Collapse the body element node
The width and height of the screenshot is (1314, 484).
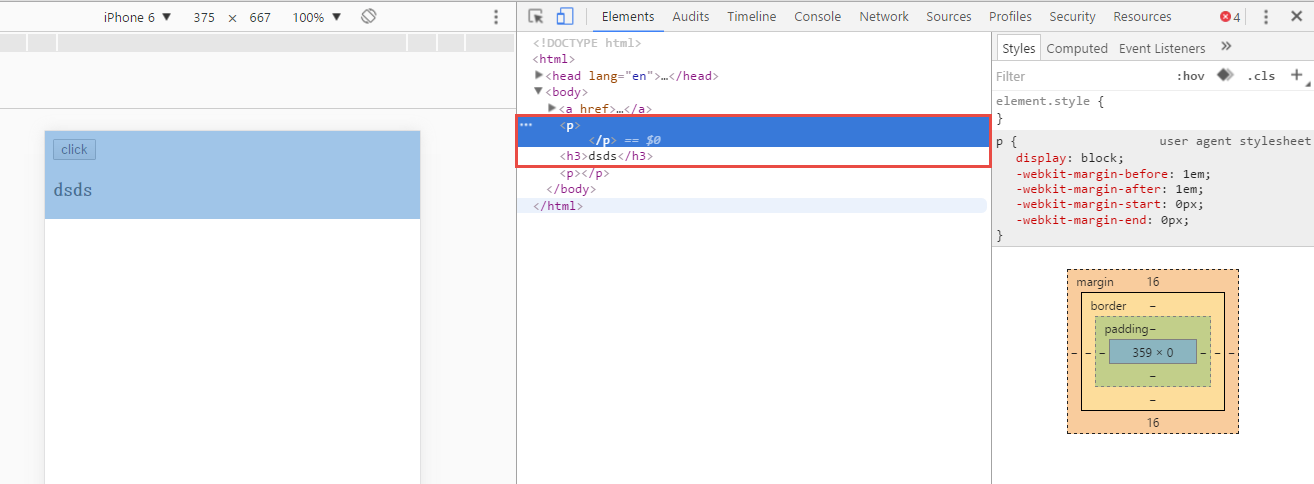point(539,91)
